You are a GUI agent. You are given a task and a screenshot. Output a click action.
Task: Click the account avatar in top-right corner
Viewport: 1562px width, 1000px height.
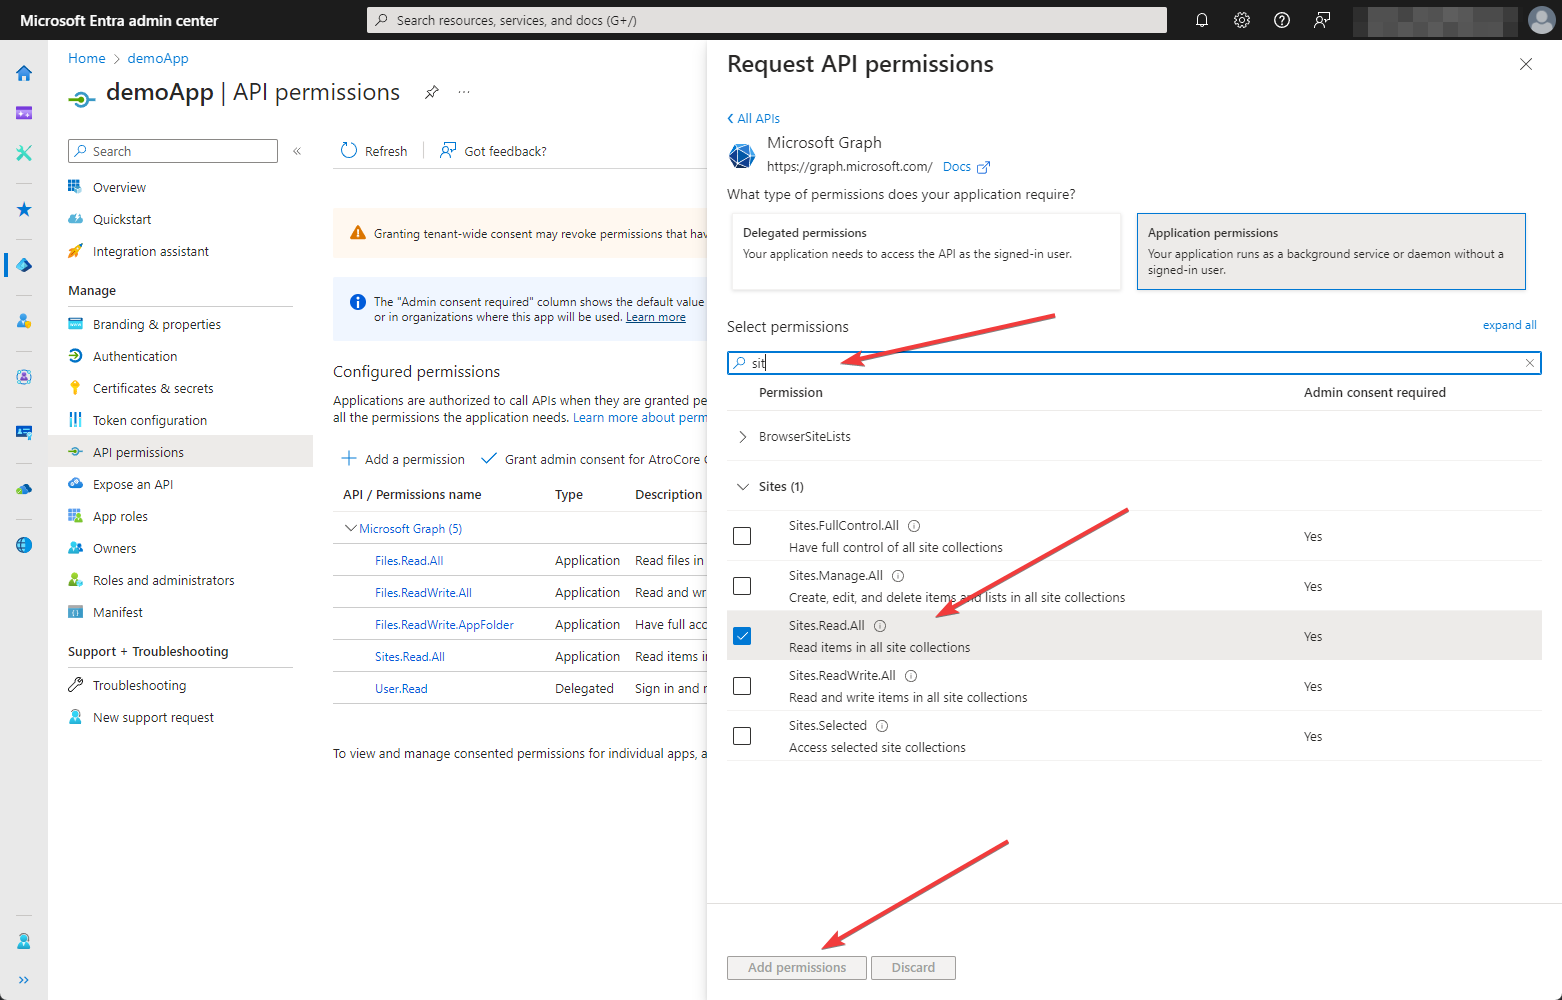pyautogui.click(x=1542, y=20)
